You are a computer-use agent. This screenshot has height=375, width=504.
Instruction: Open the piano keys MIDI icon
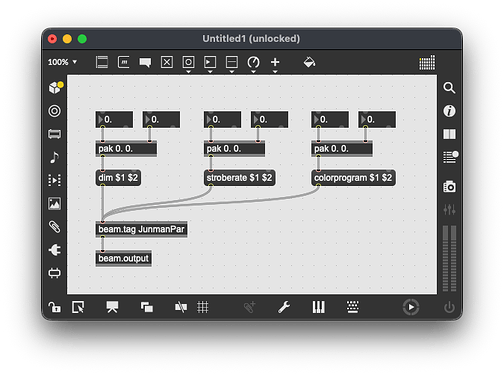pos(318,307)
